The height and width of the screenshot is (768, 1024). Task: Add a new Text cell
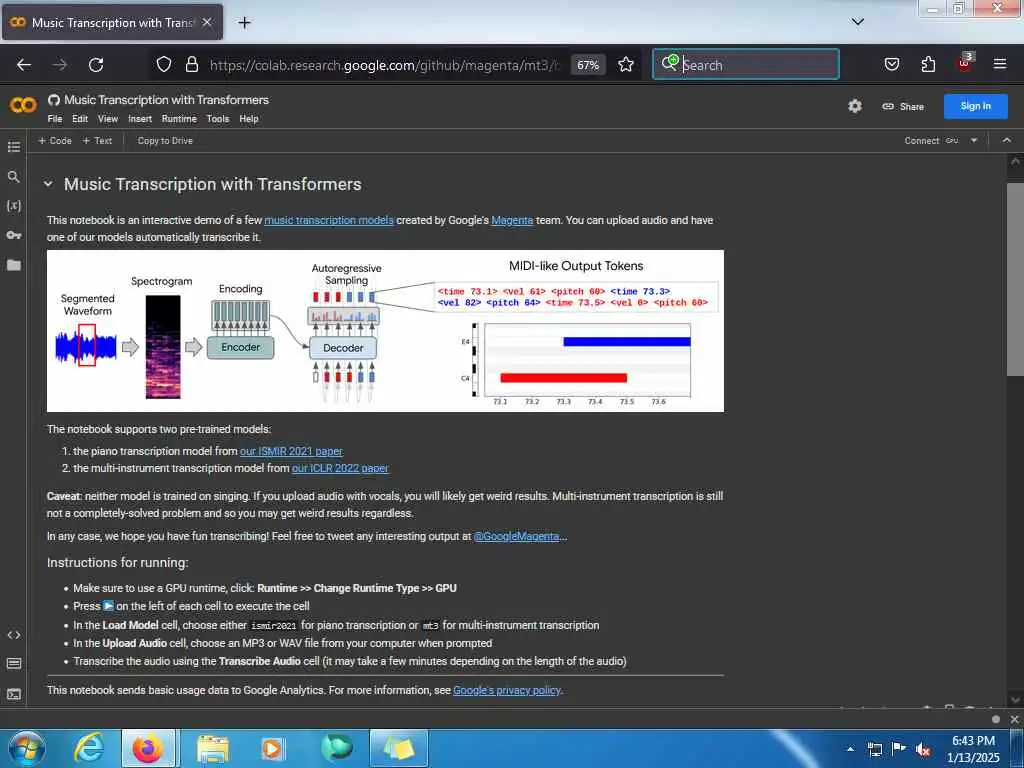point(97,140)
